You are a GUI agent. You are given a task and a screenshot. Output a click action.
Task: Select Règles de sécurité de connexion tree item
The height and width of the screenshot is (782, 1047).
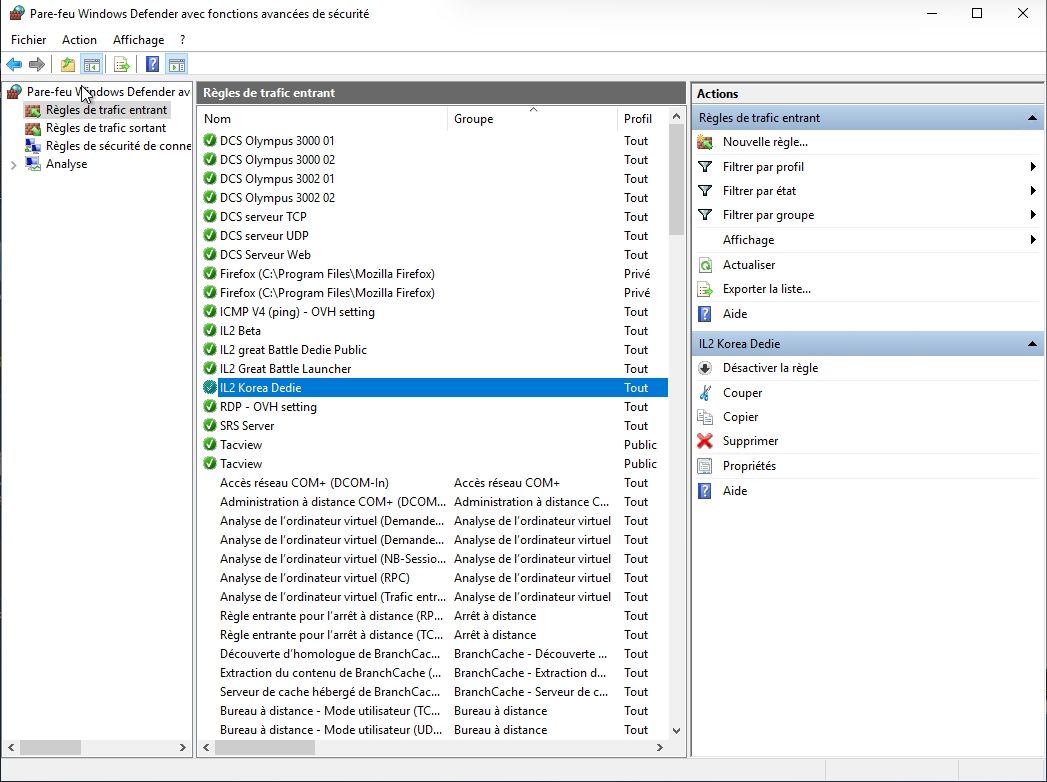click(x=118, y=146)
